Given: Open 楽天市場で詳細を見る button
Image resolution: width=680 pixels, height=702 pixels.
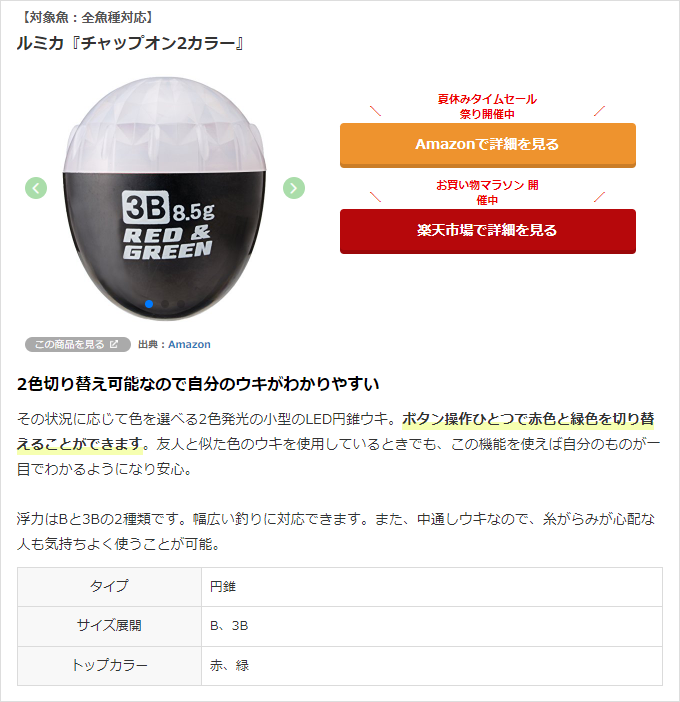Looking at the screenshot, I should pyautogui.click(x=487, y=230).
